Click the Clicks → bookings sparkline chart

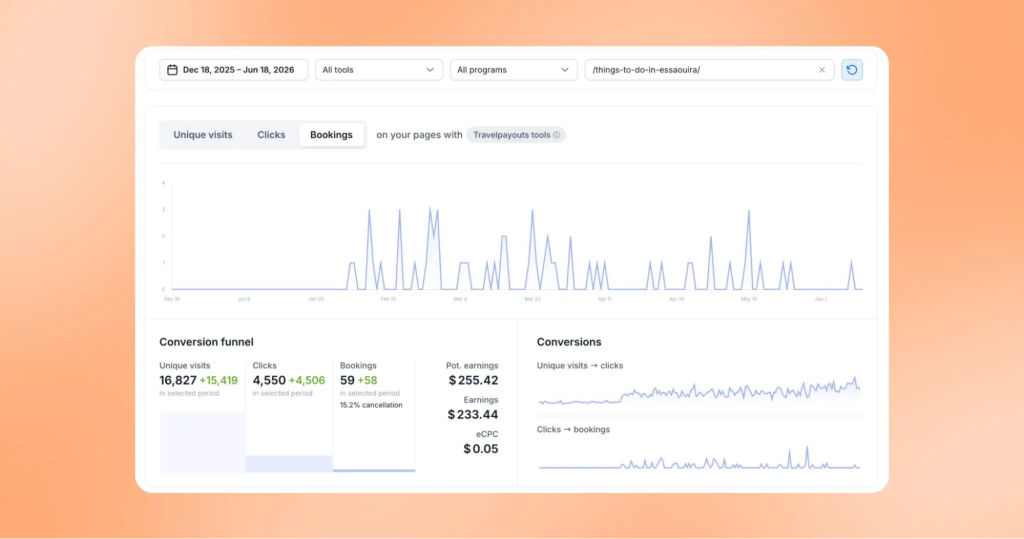click(699, 457)
